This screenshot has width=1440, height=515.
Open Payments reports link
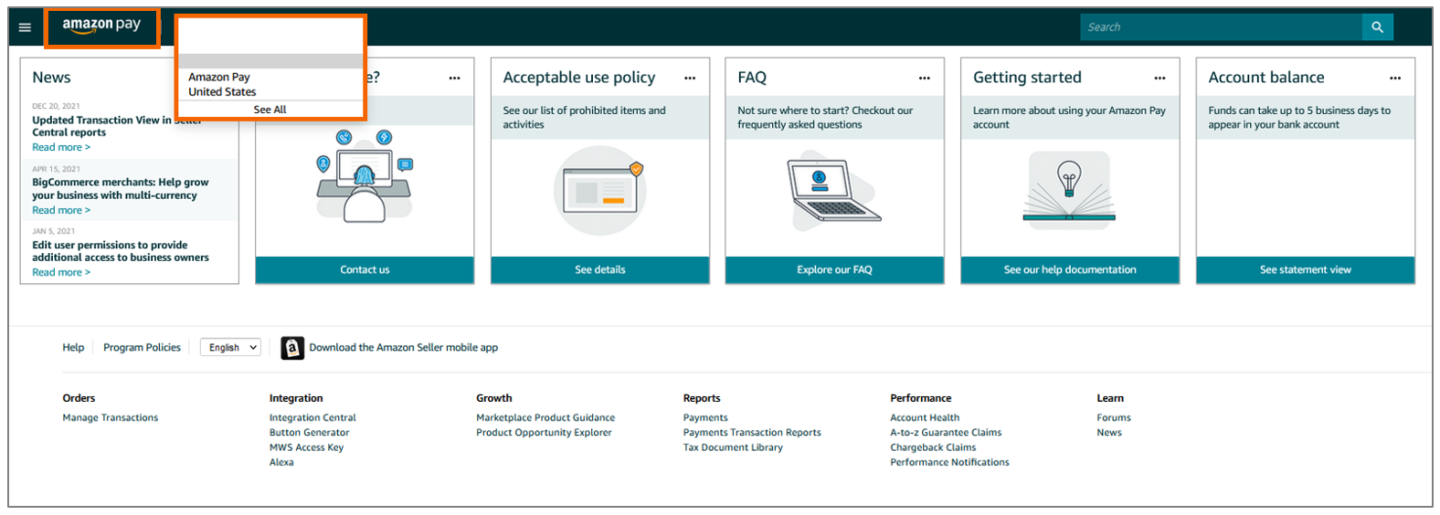coord(705,418)
